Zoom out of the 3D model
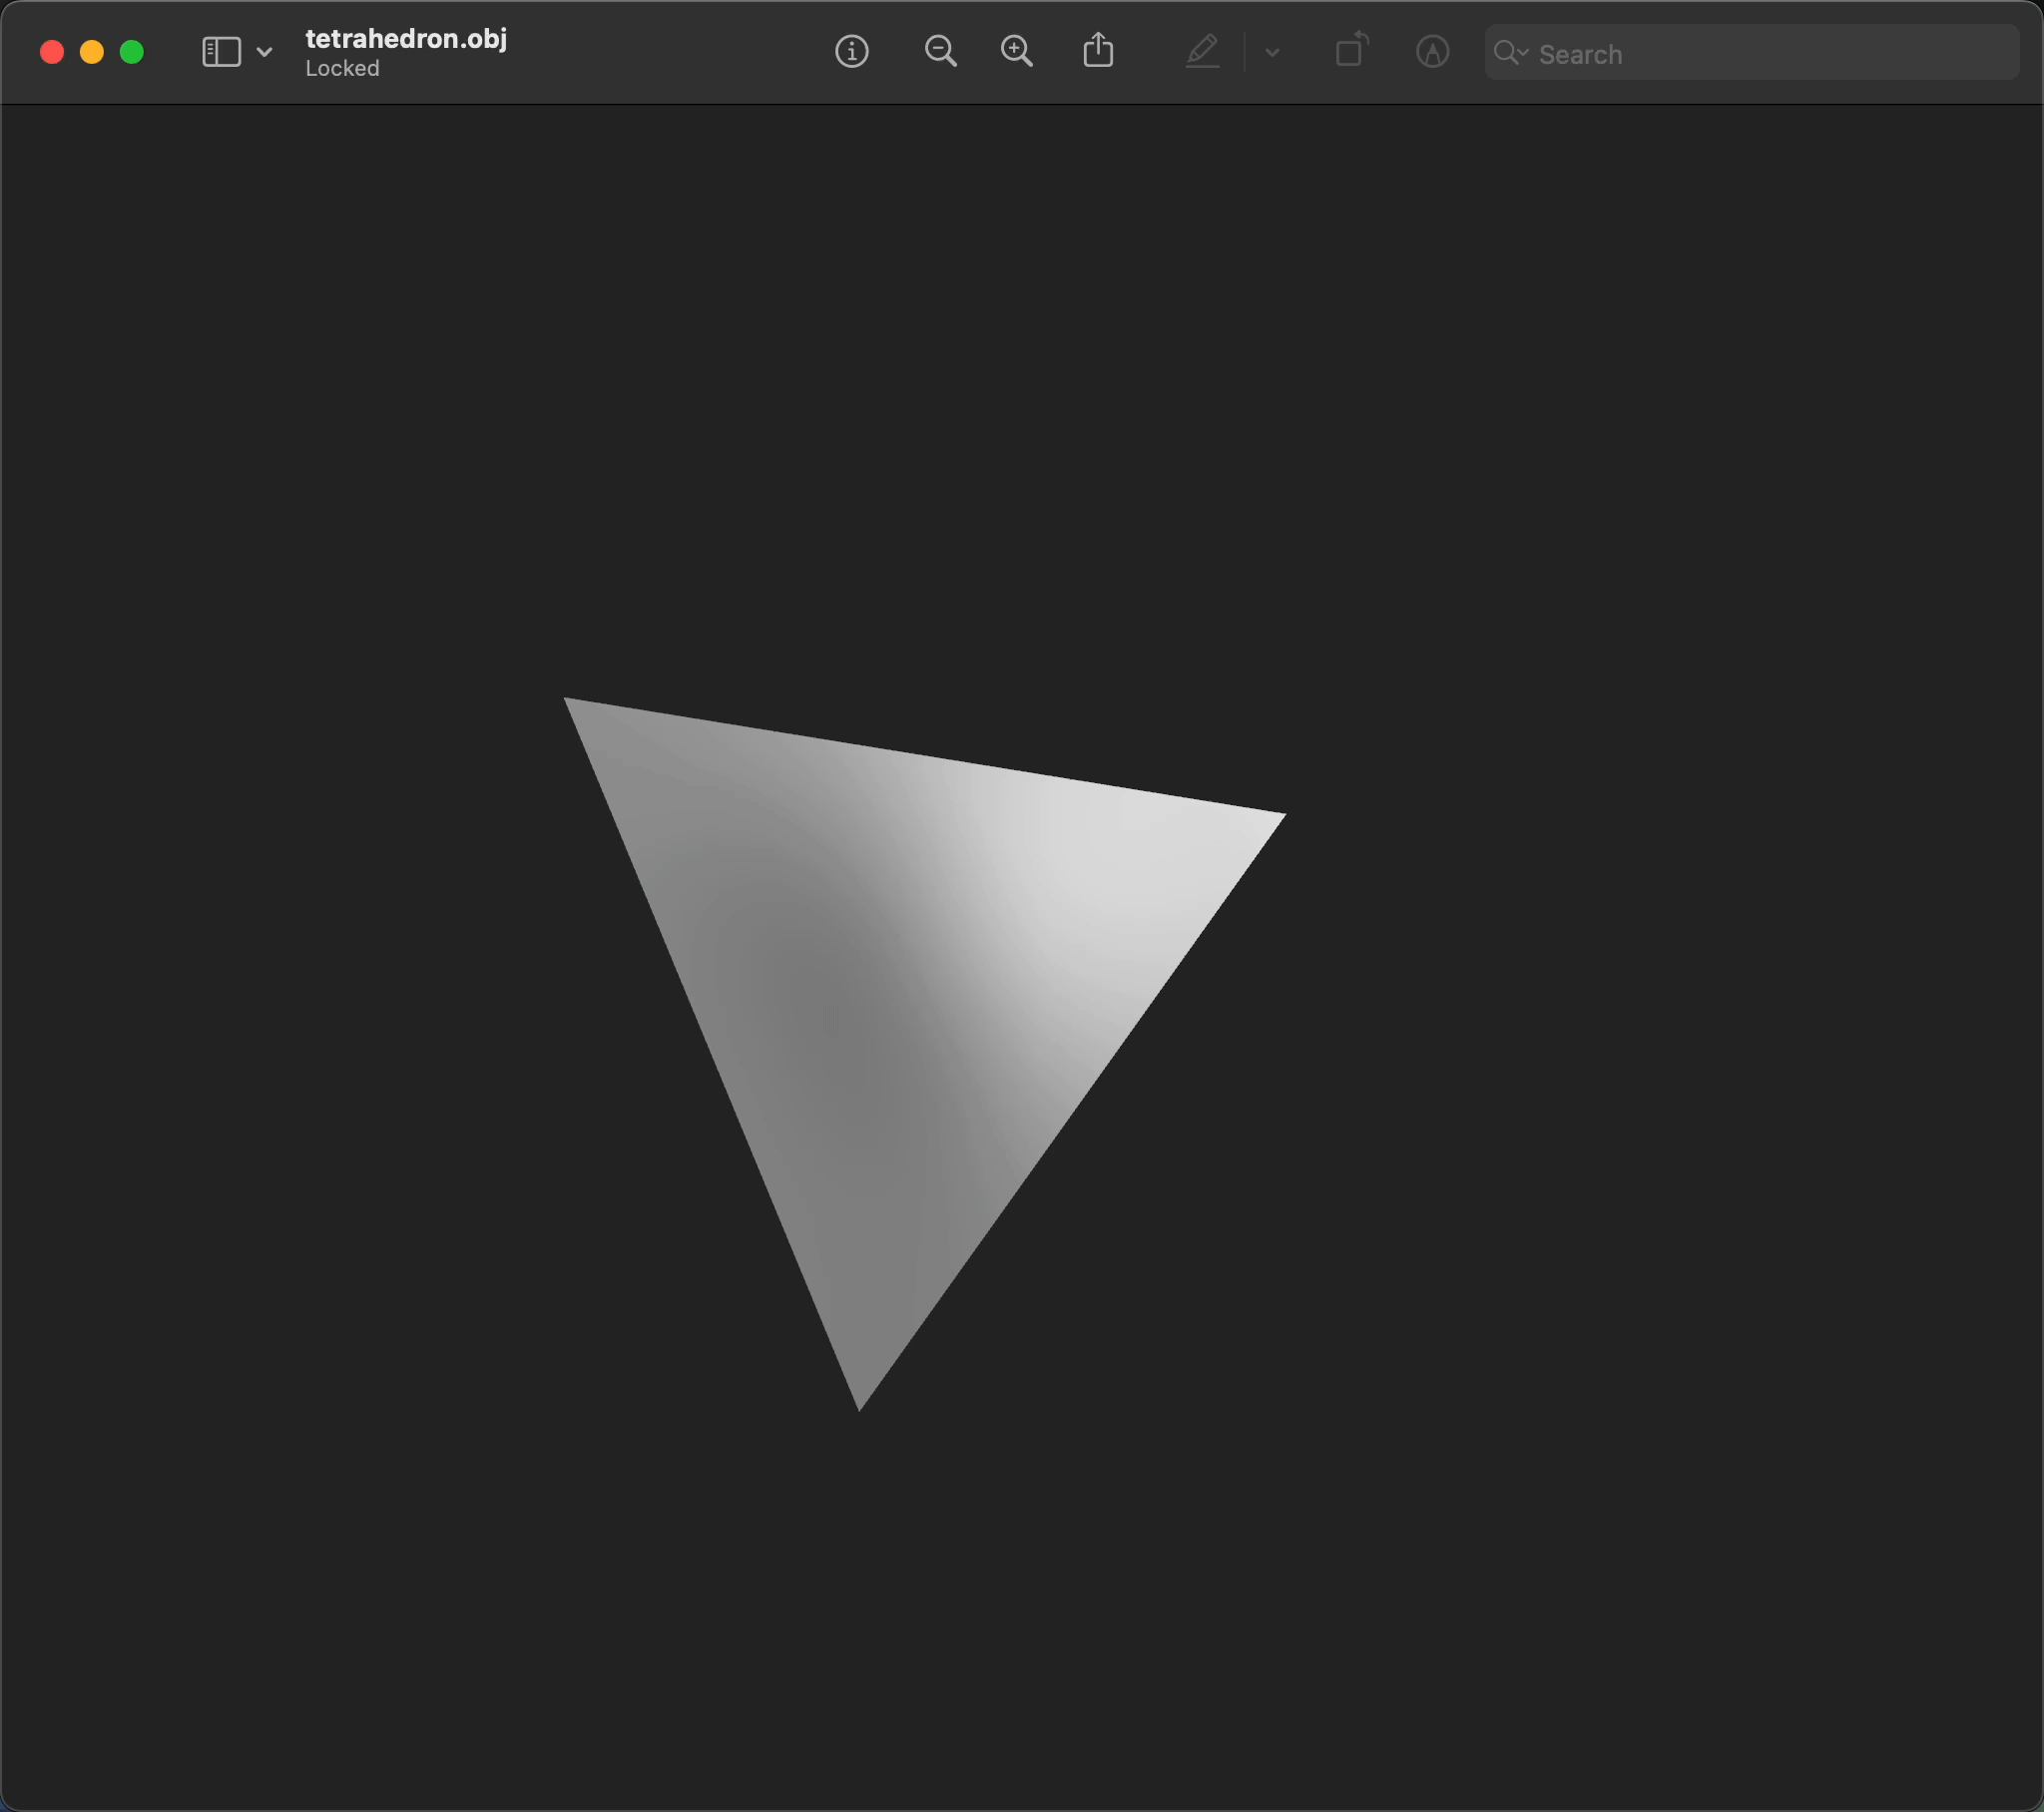Viewport: 2044px width, 1812px height. 941,51
